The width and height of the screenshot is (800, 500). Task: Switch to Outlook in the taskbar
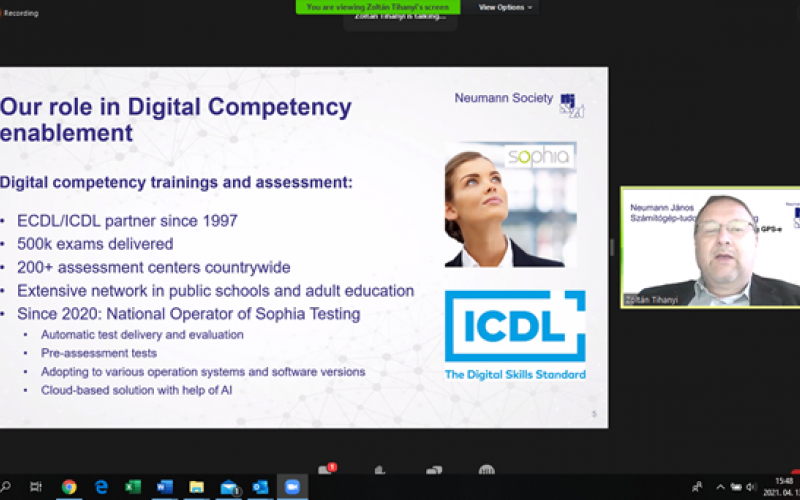(260, 487)
